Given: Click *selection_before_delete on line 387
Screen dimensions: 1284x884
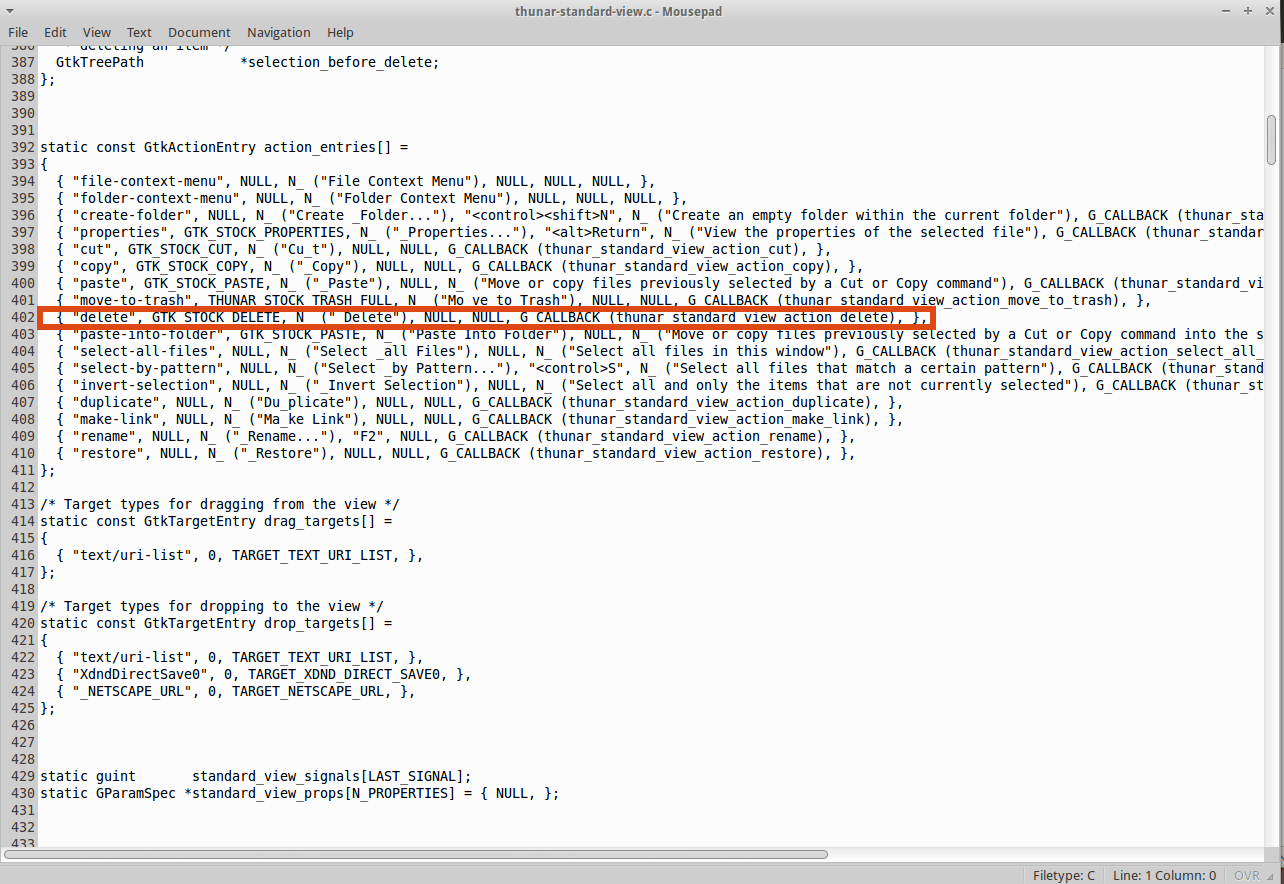Looking at the screenshot, I should pyautogui.click(x=336, y=62).
